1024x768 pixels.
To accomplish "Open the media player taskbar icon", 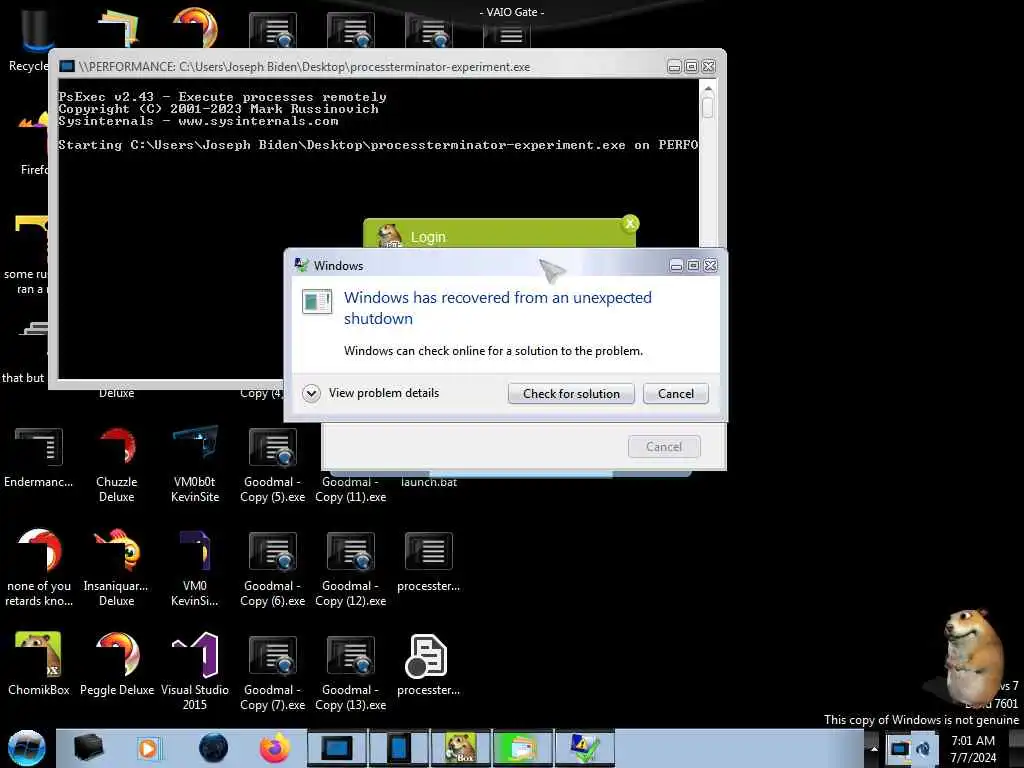I will pyautogui.click(x=148, y=748).
